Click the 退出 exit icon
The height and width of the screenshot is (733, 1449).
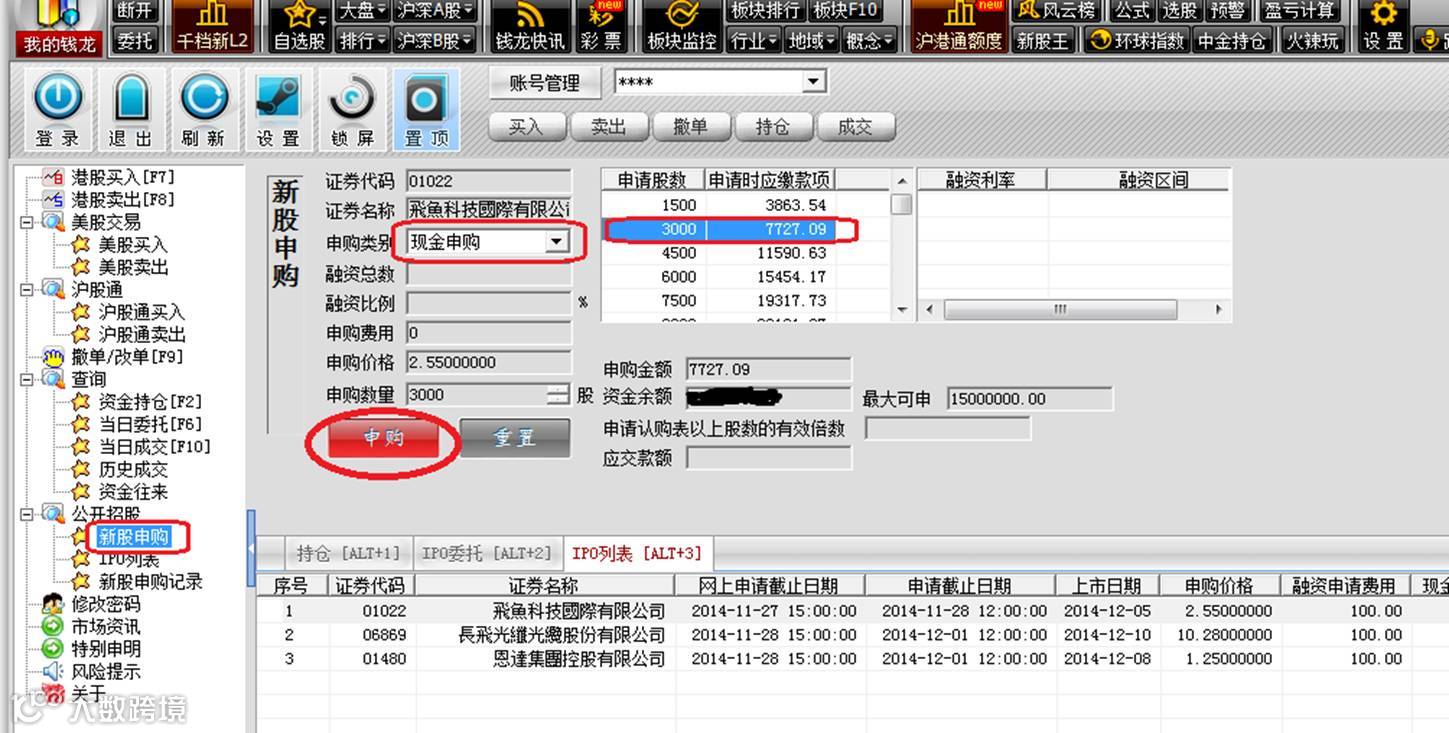131,109
